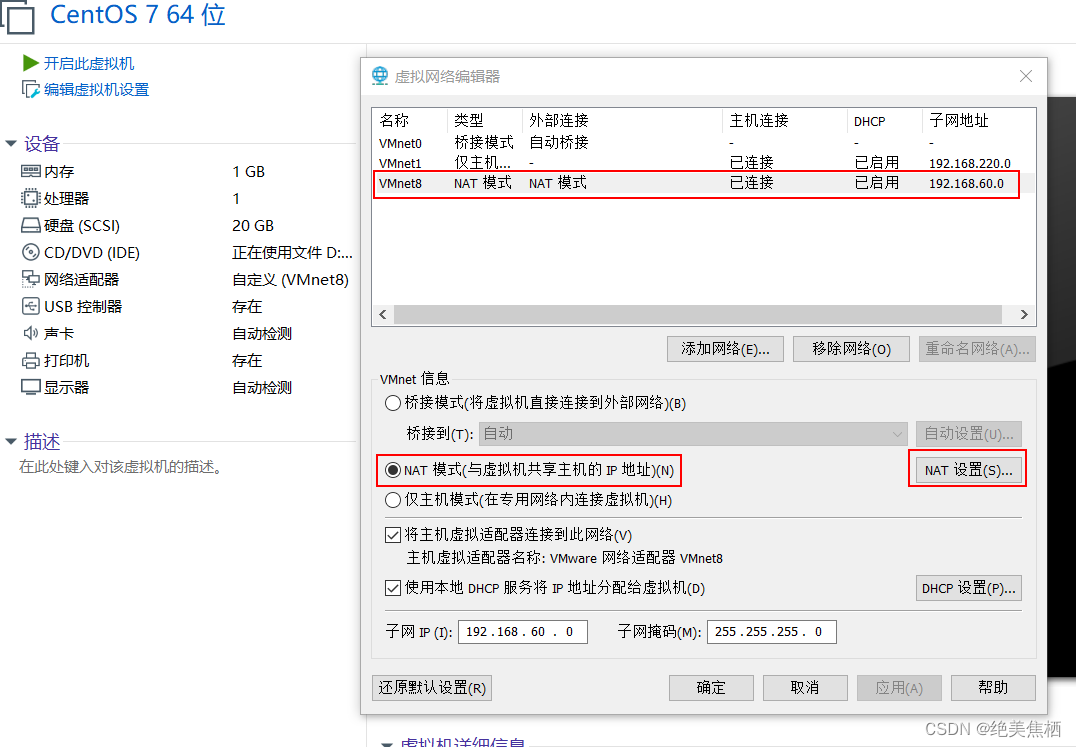
Task: Click the description text area placeholder
Action: pyautogui.click(x=121, y=467)
